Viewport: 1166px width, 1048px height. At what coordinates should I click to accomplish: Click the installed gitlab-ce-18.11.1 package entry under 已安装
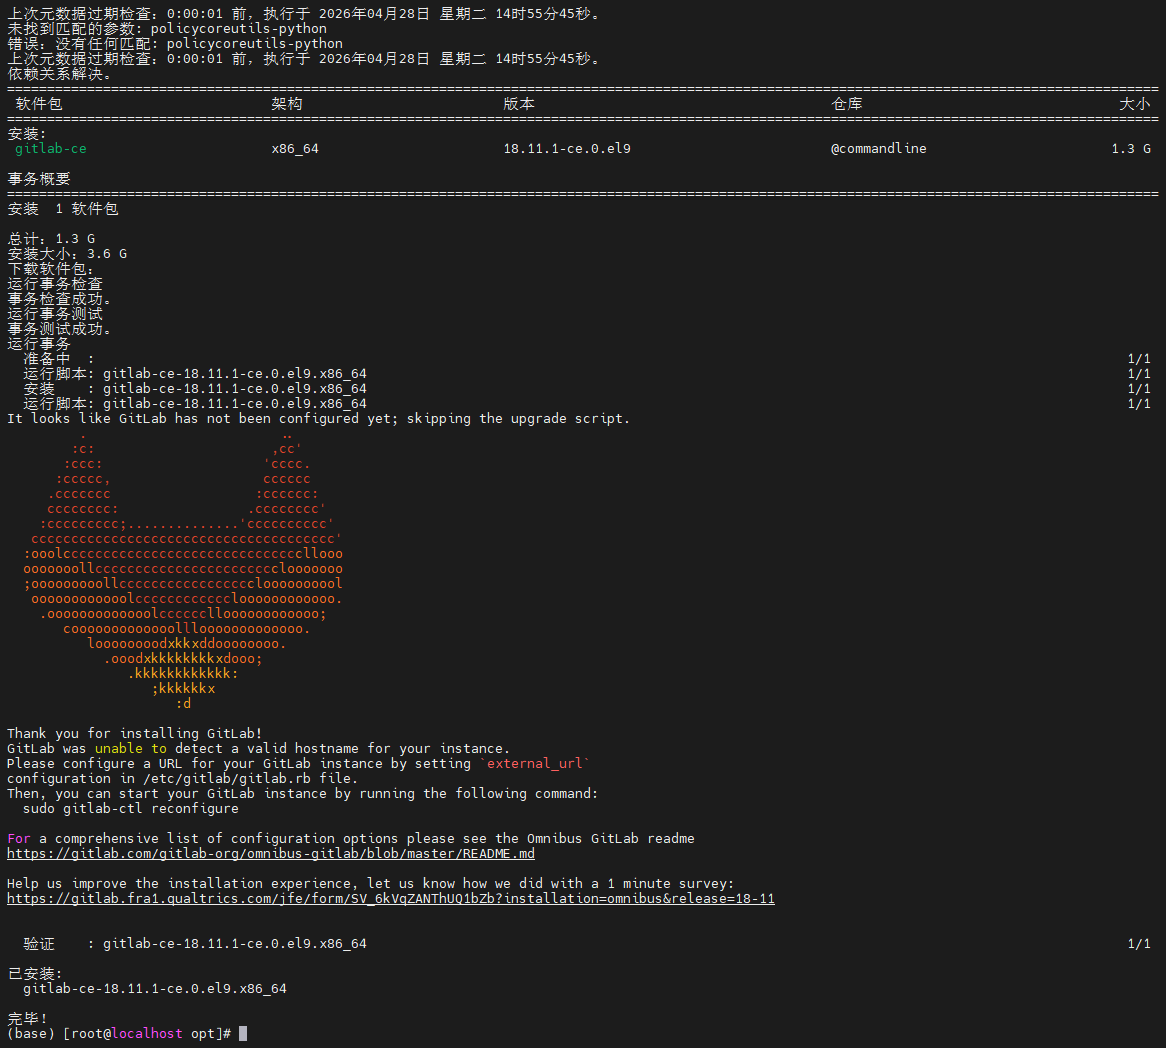(x=155, y=988)
